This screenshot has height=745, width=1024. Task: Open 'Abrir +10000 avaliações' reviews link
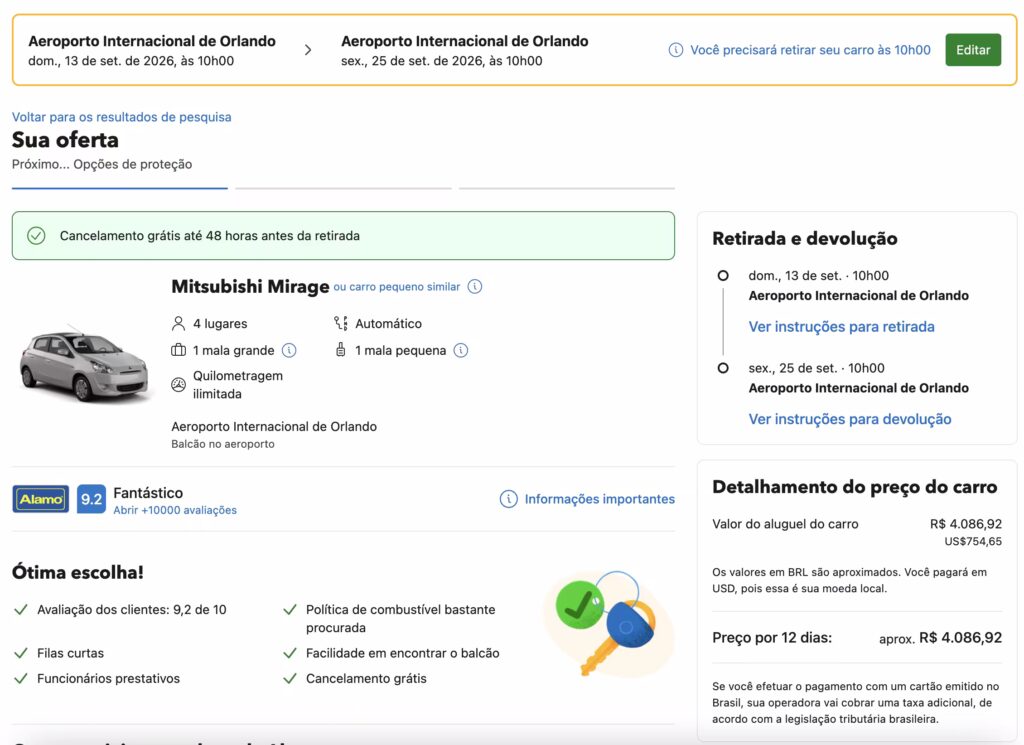click(x=175, y=510)
